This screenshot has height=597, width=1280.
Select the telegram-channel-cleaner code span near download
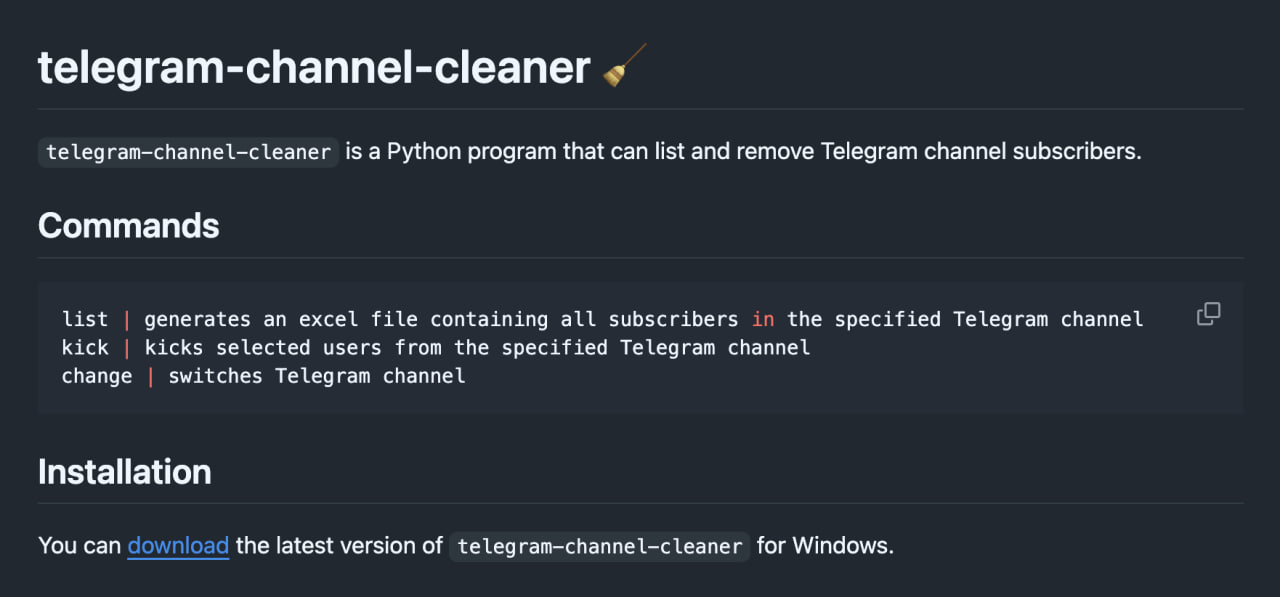point(598,546)
